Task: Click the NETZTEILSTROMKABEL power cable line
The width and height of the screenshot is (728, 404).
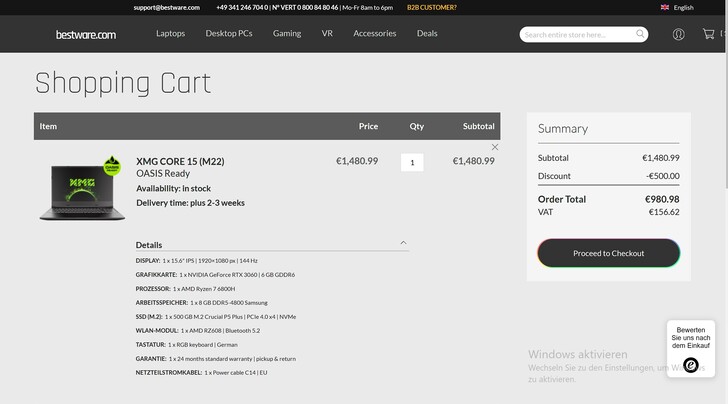Action: pos(202,372)
